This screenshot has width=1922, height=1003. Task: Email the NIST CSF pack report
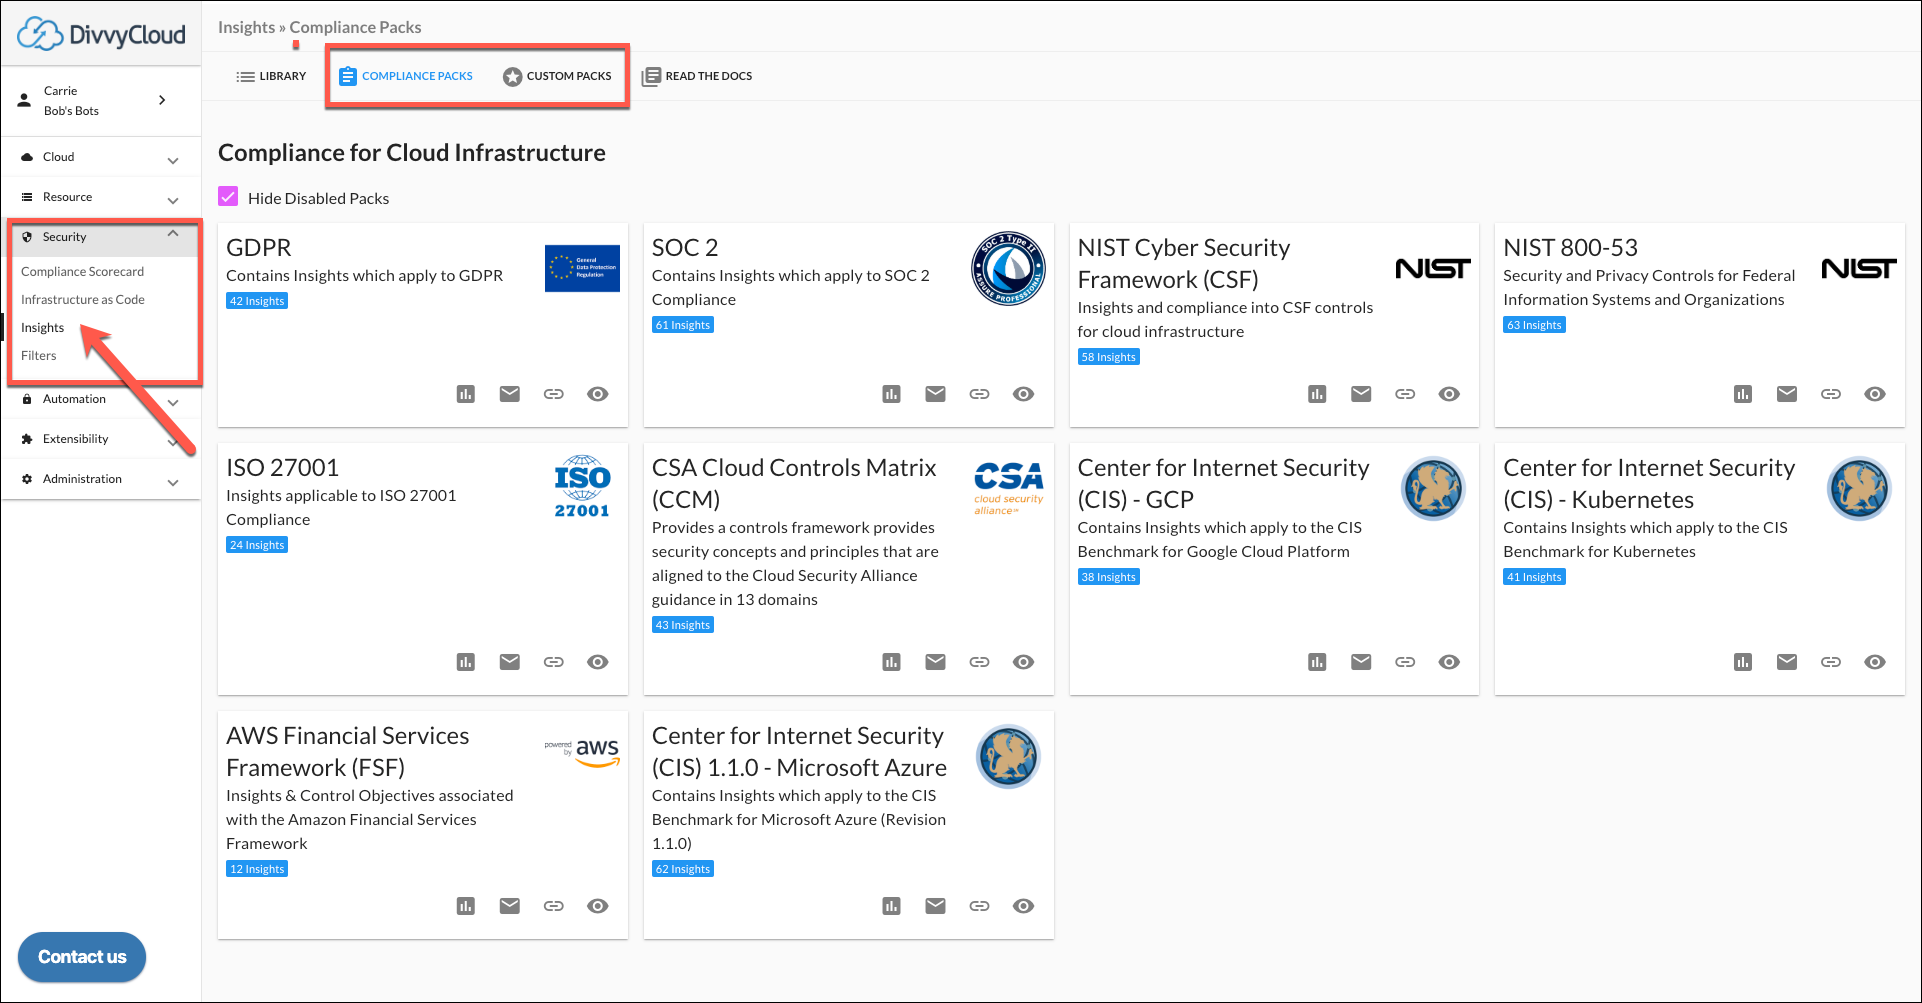coord(1362,394)
